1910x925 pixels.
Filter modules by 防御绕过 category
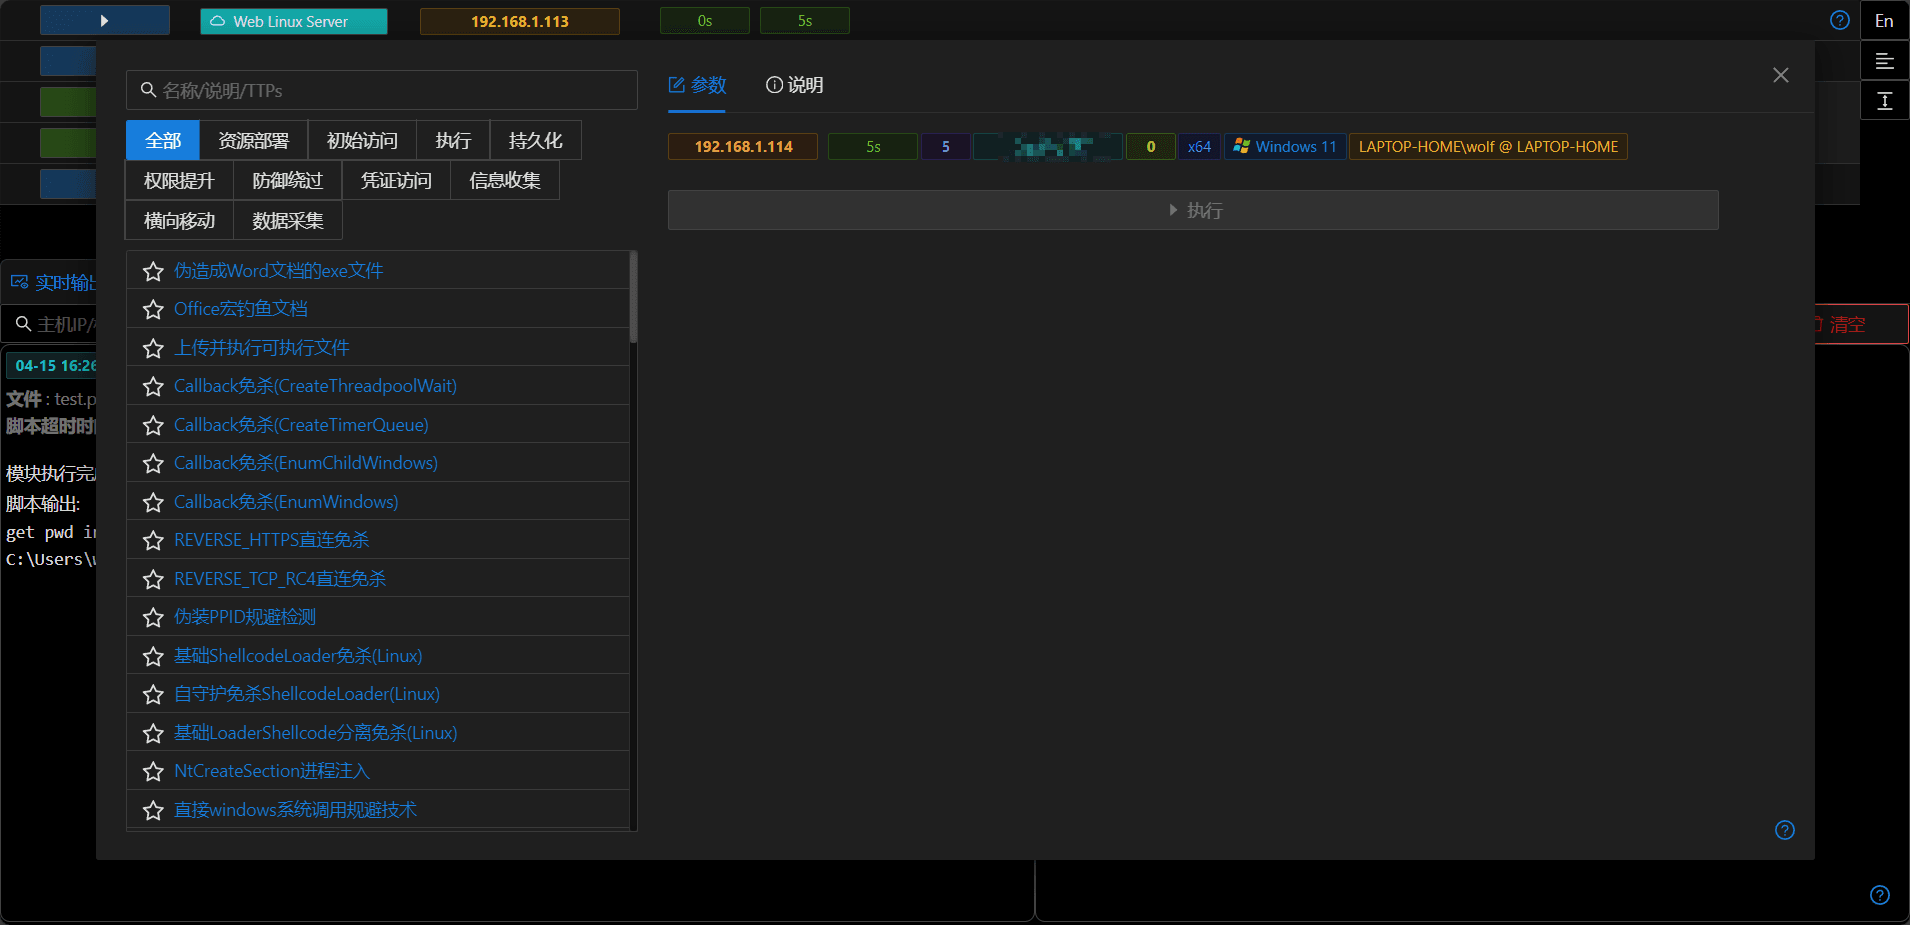tap(288, 180)
